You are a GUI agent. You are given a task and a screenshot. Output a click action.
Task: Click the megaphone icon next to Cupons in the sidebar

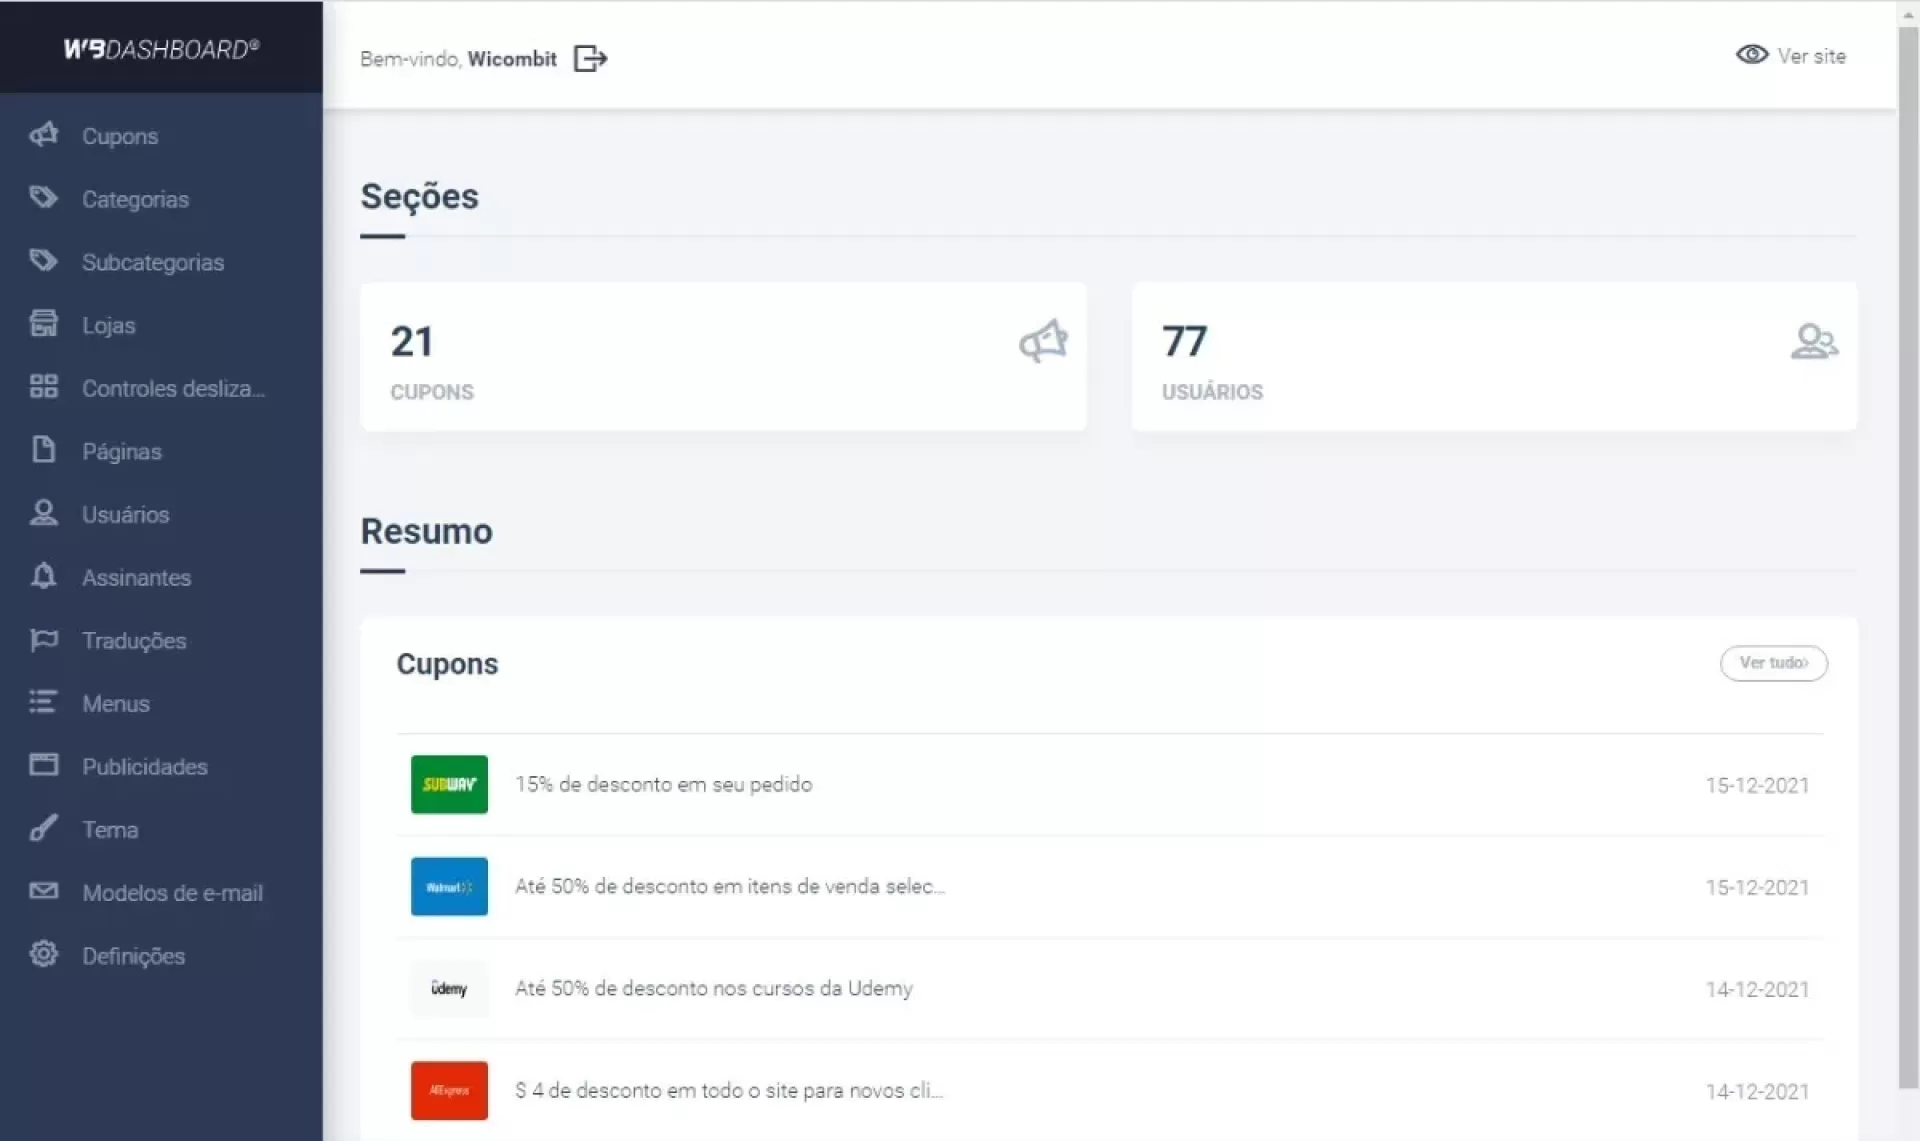[44, 135]
